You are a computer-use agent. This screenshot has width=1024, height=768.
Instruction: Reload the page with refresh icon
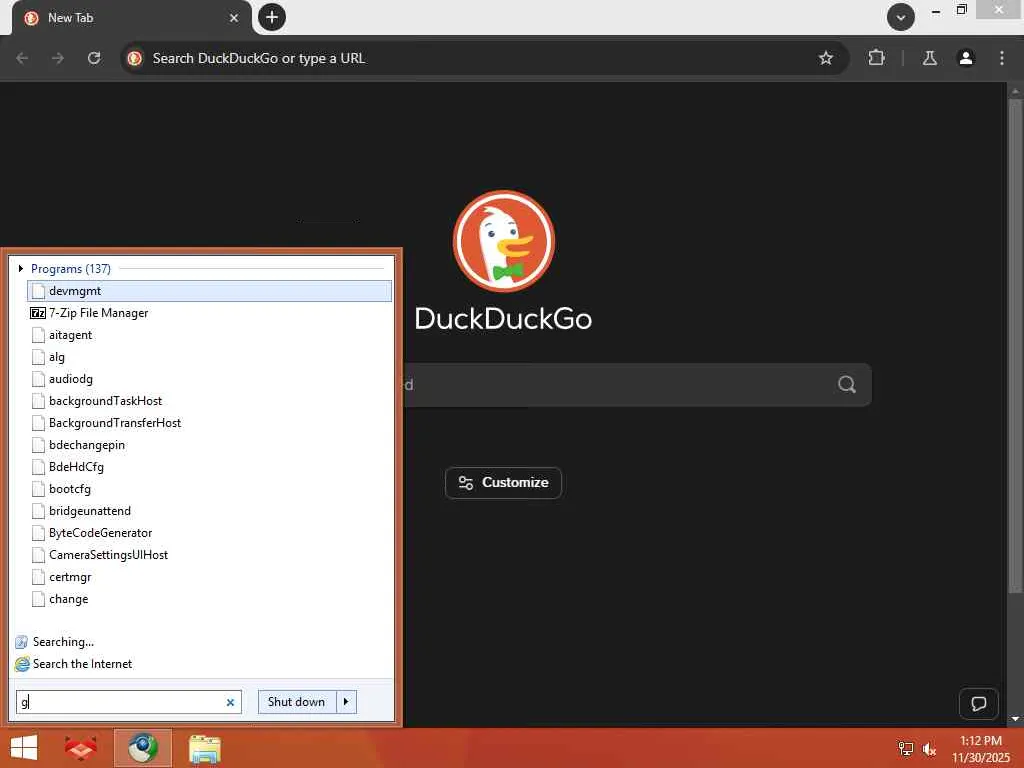94,58
